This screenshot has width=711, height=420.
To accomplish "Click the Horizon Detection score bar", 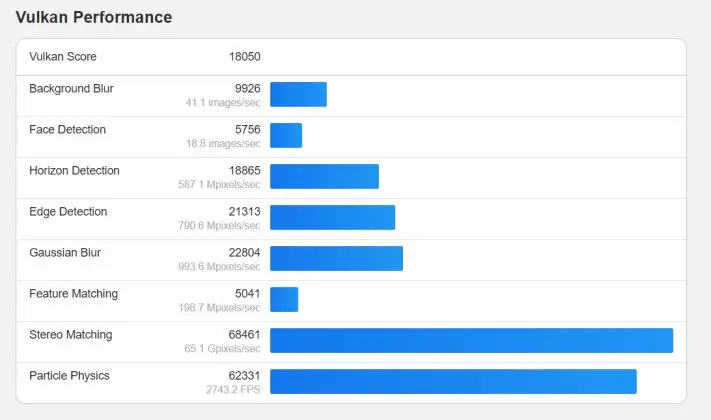I will pyautogui.click(x=325, y=176).
